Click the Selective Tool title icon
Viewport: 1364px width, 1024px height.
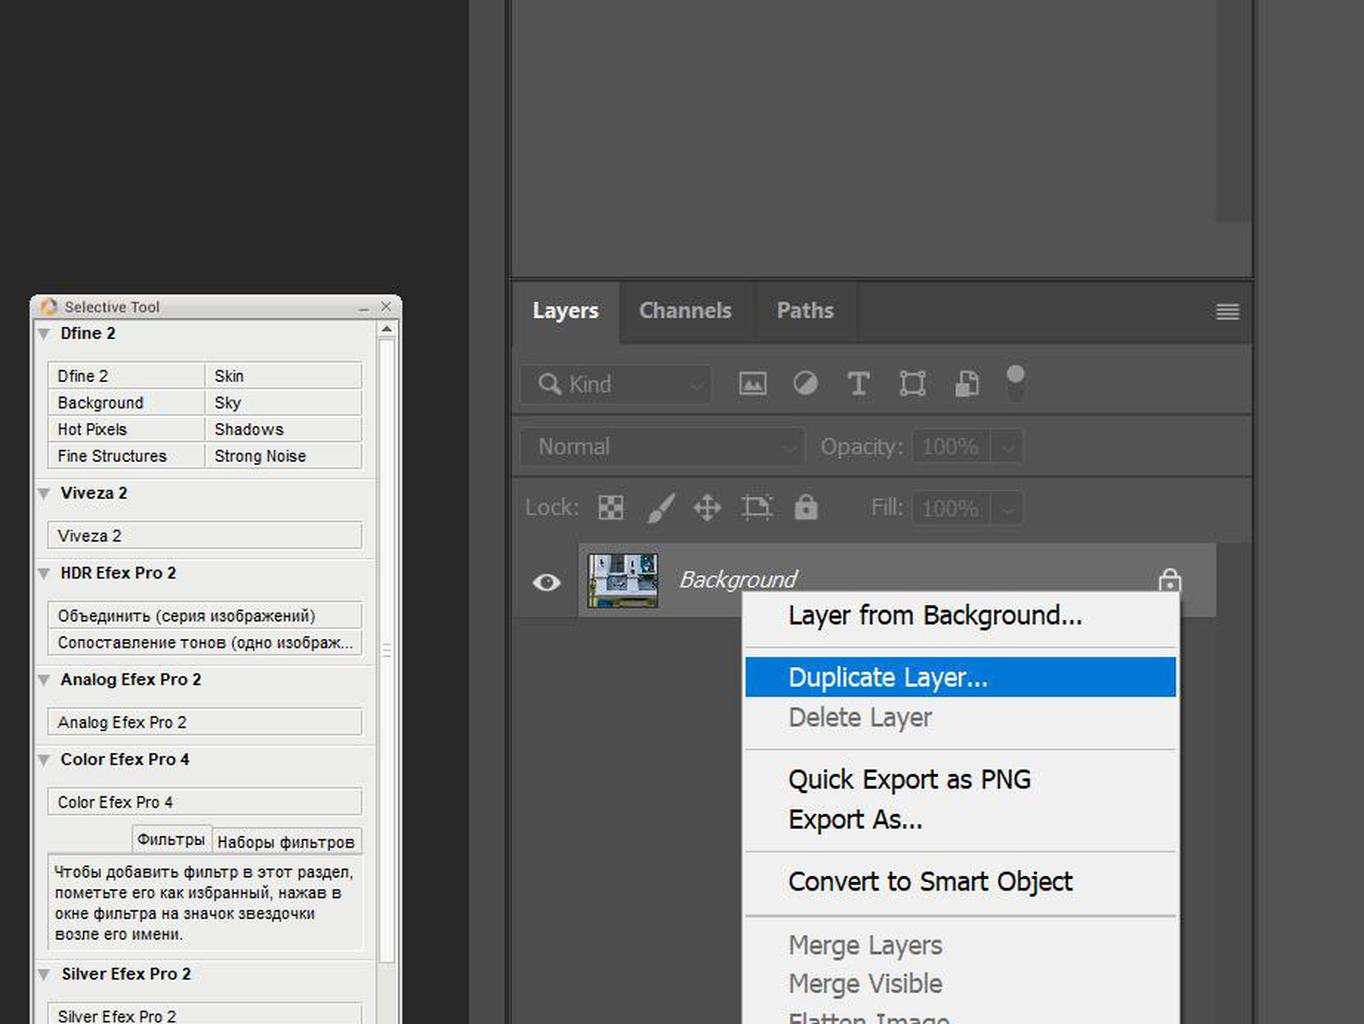pyautogui.click(x=49, y=307)
